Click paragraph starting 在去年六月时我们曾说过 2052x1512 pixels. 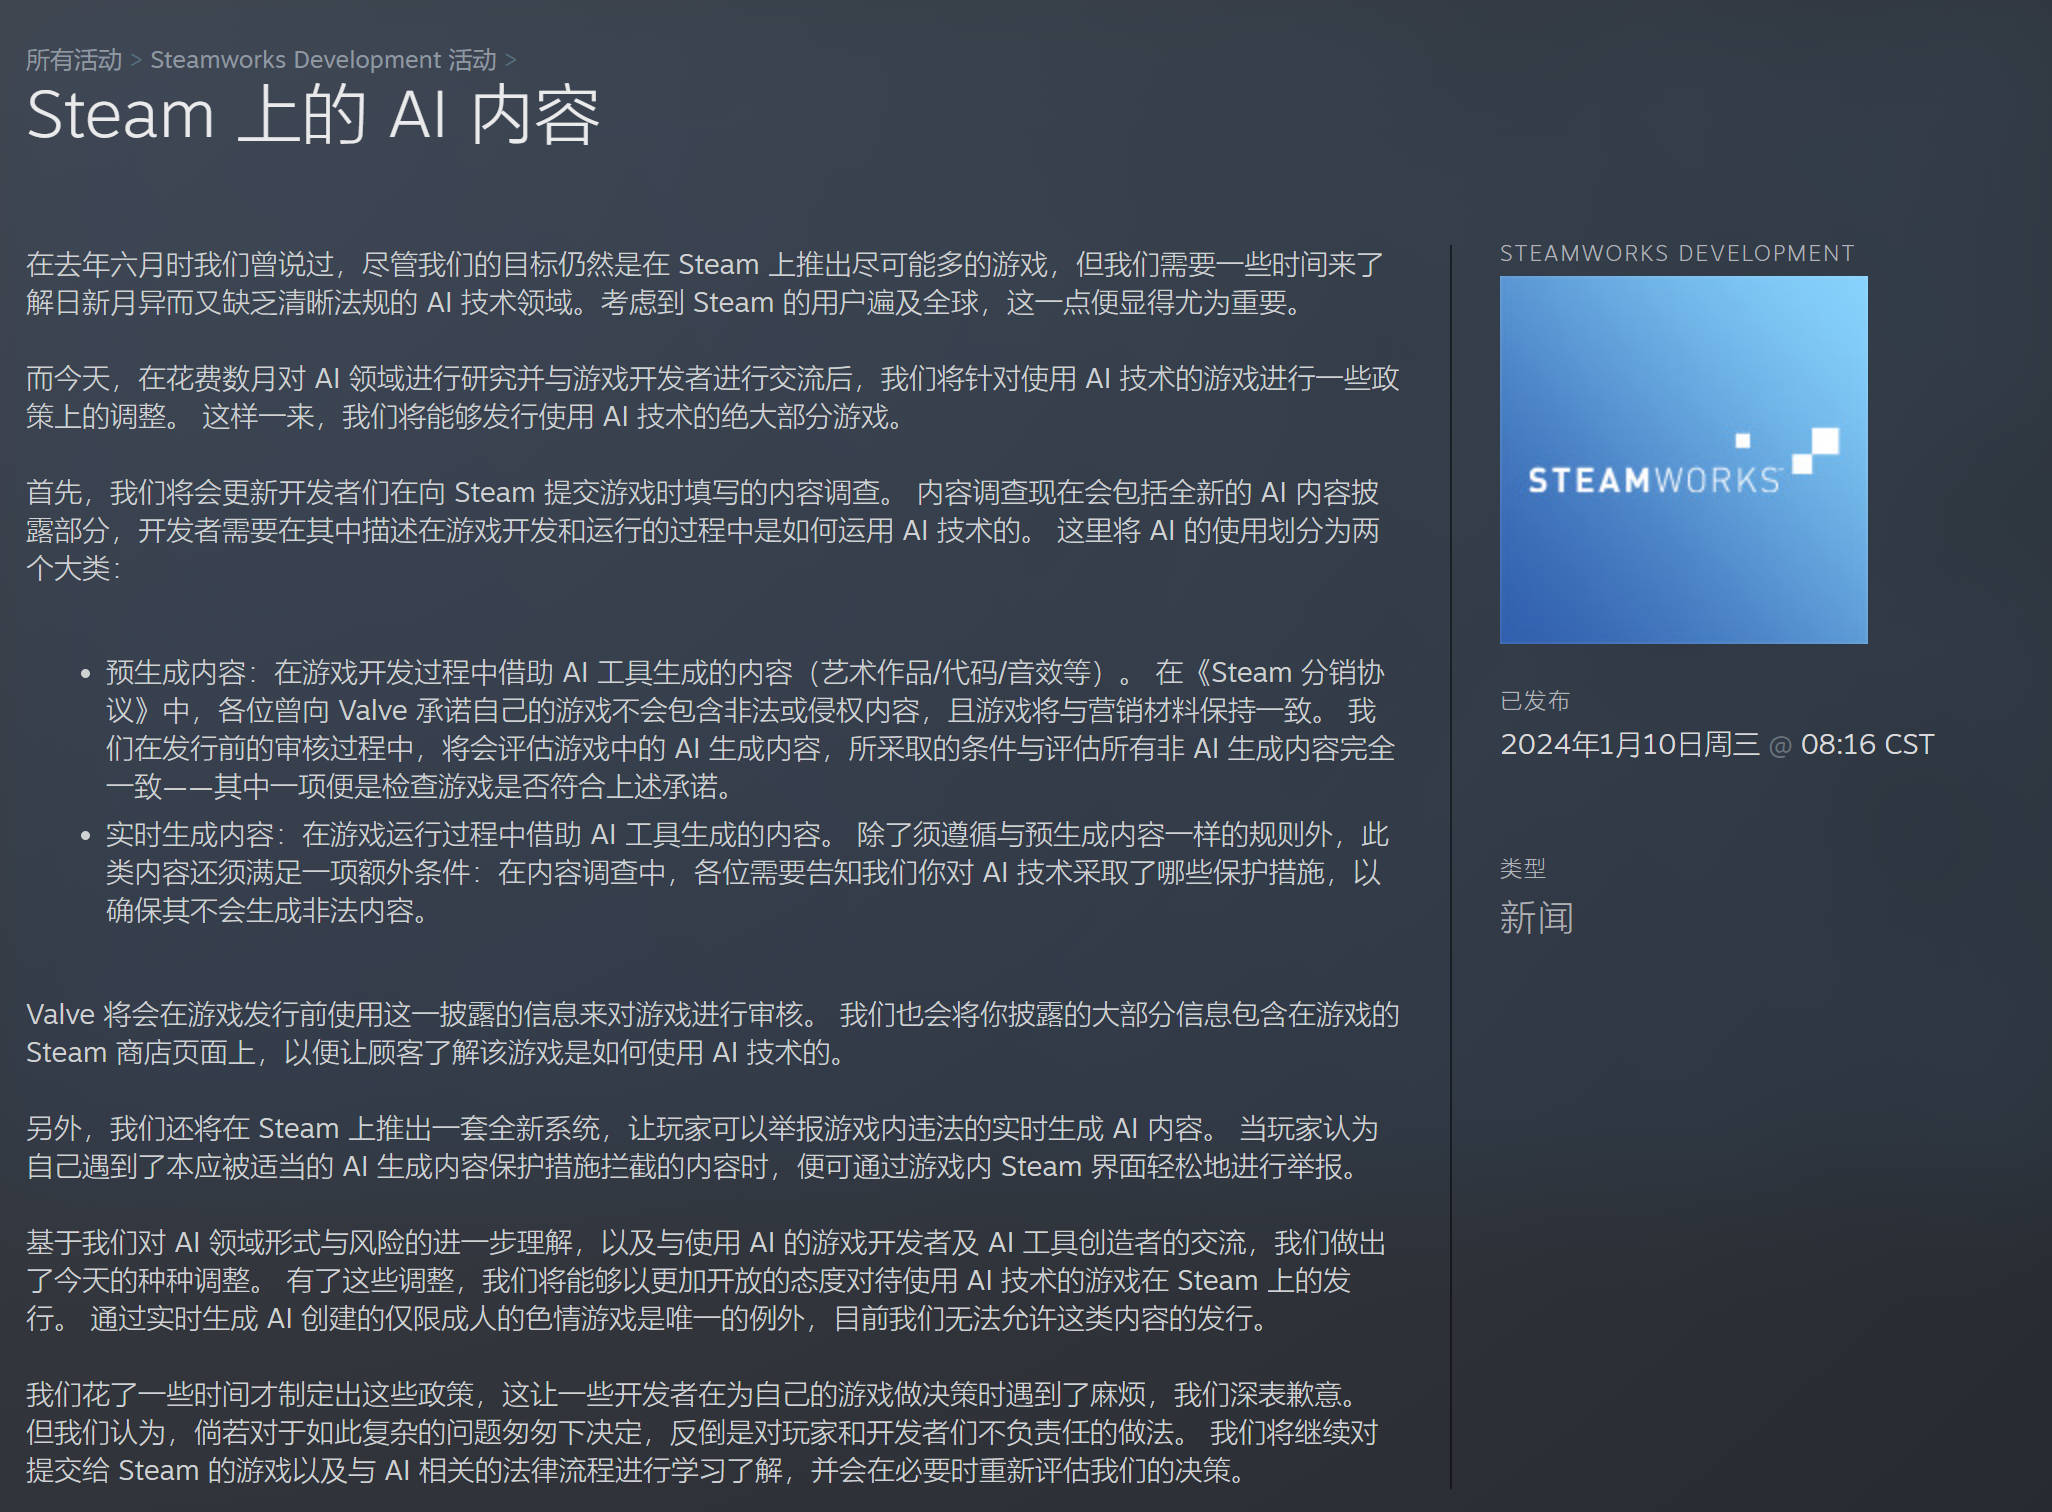[705, 283]
